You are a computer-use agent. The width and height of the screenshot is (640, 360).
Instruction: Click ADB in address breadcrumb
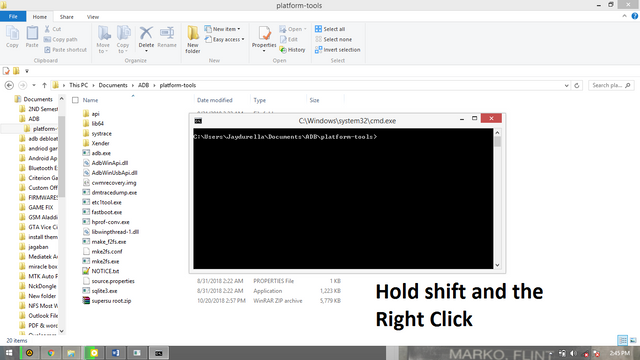pos(143,85)
